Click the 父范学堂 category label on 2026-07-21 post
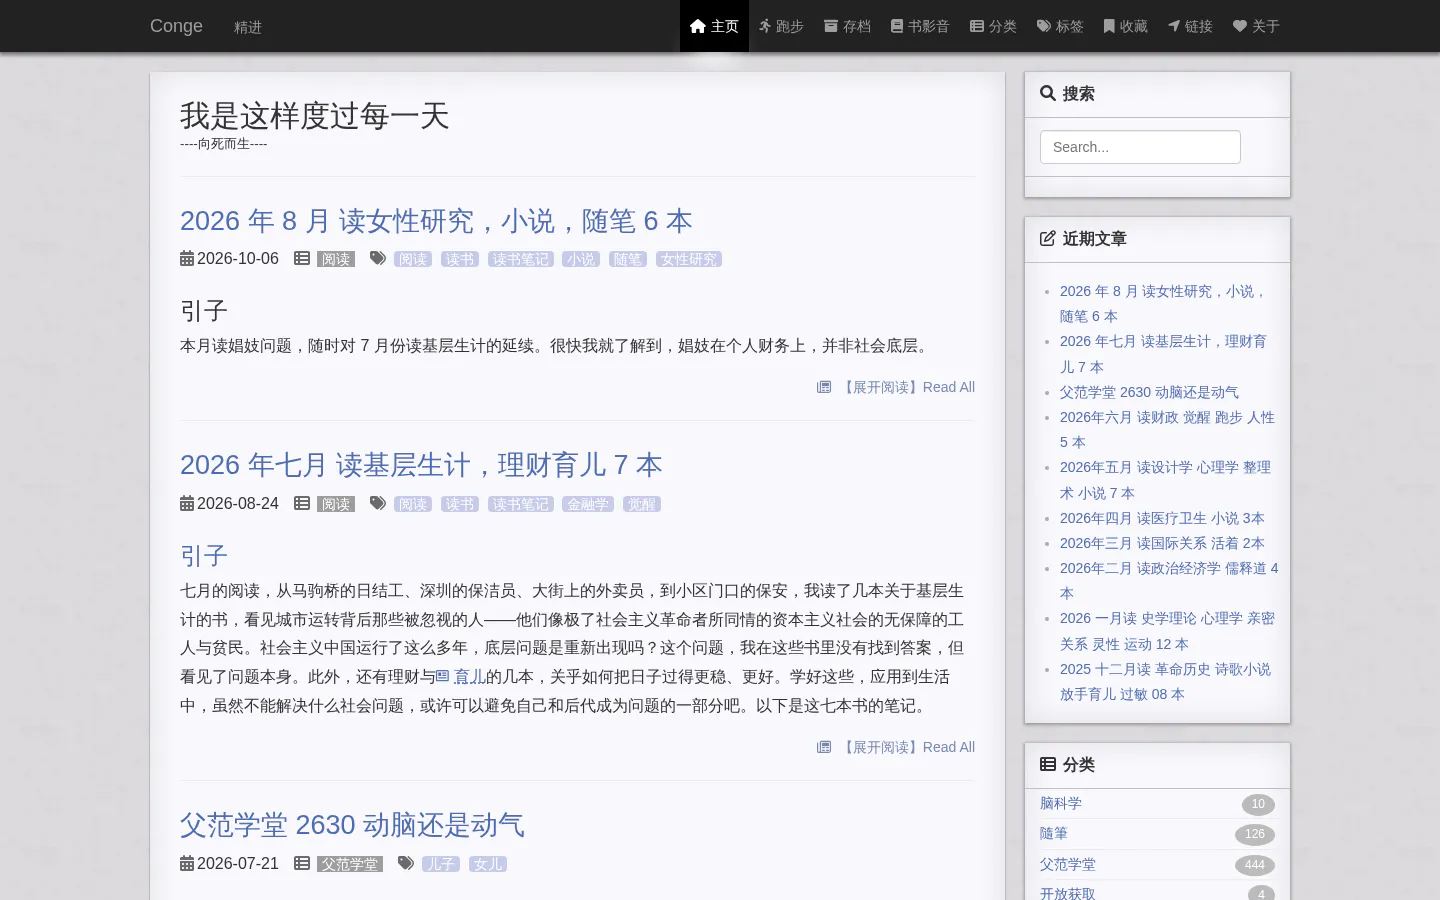The image size is (1440, 900). 350,864
